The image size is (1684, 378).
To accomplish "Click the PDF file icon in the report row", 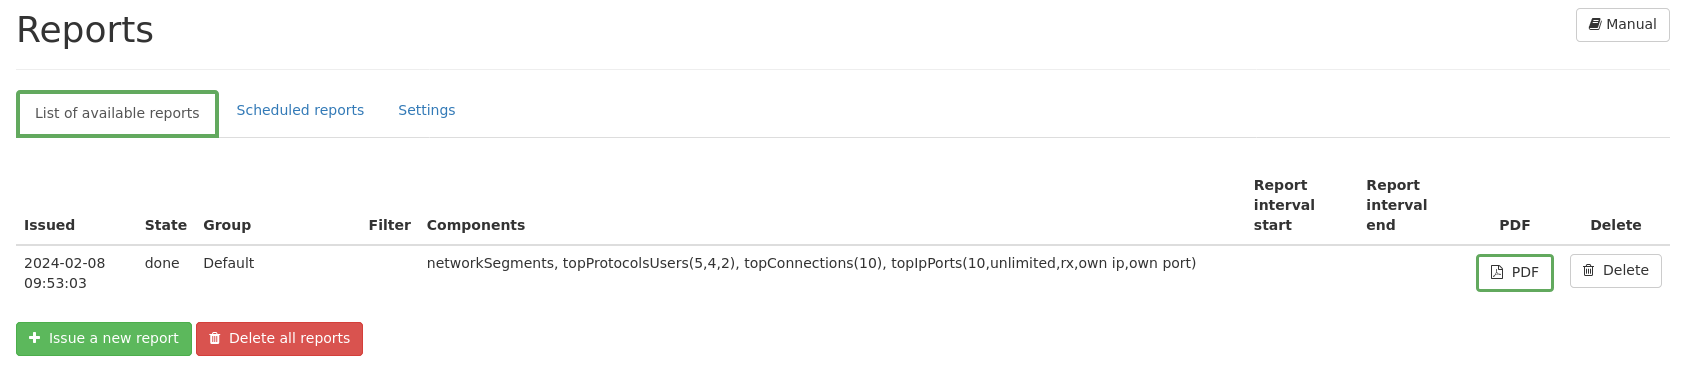I will tap(1497, 272).
